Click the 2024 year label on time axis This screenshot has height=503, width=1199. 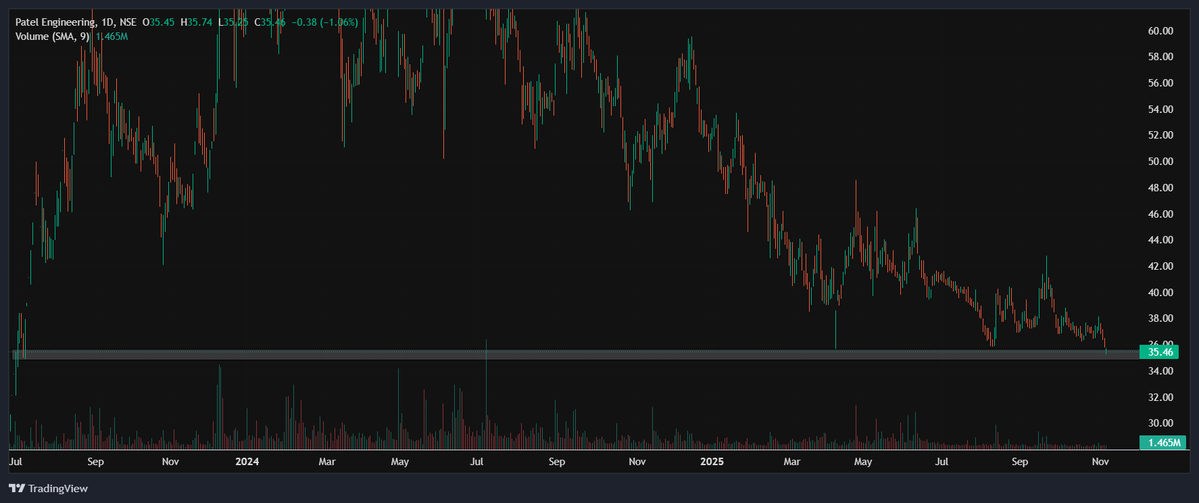[248, 462]
